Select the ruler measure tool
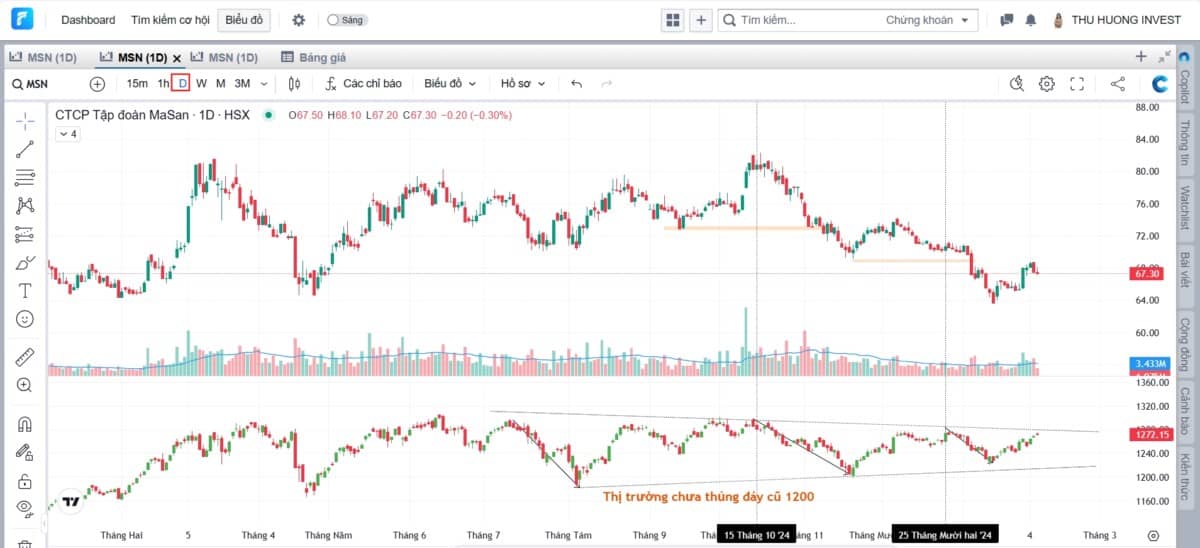The height and width of the screenshot is (548, 1200). point(25,357)
